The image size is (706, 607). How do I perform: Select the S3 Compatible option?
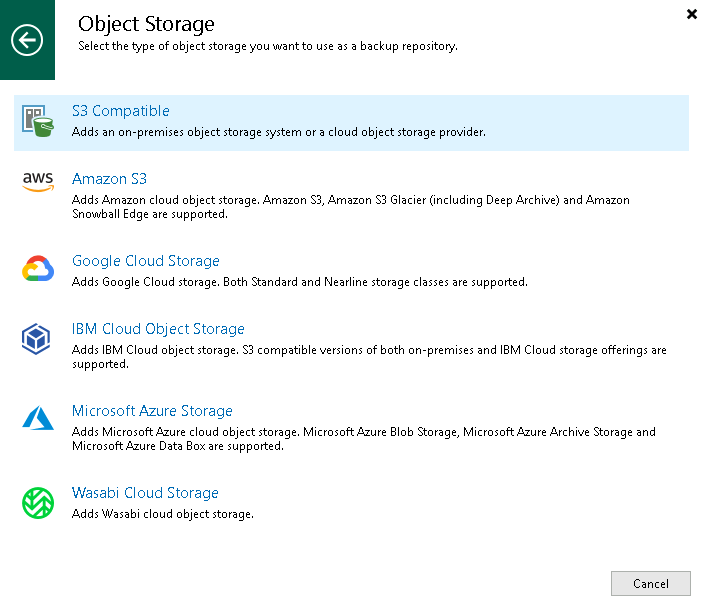click(121, 111)
